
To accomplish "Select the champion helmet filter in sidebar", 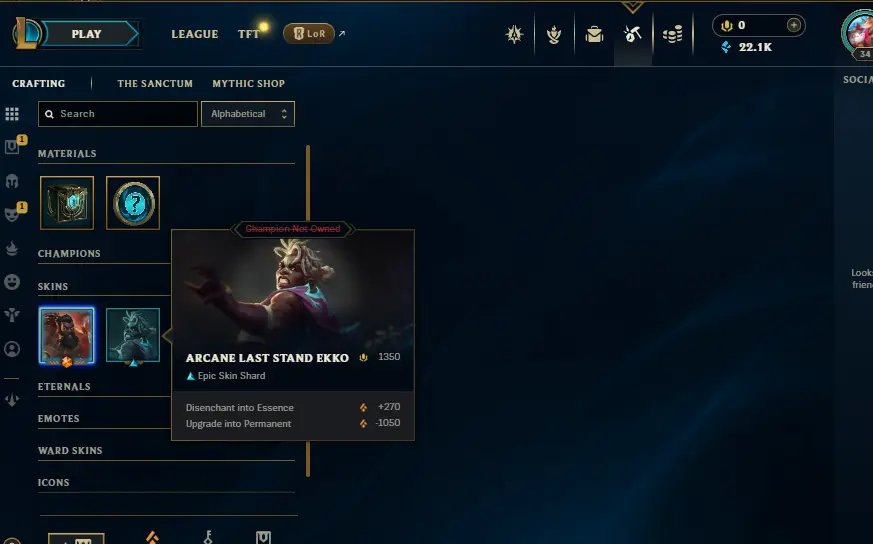I will pyautogui.click(x=12, y=181).
